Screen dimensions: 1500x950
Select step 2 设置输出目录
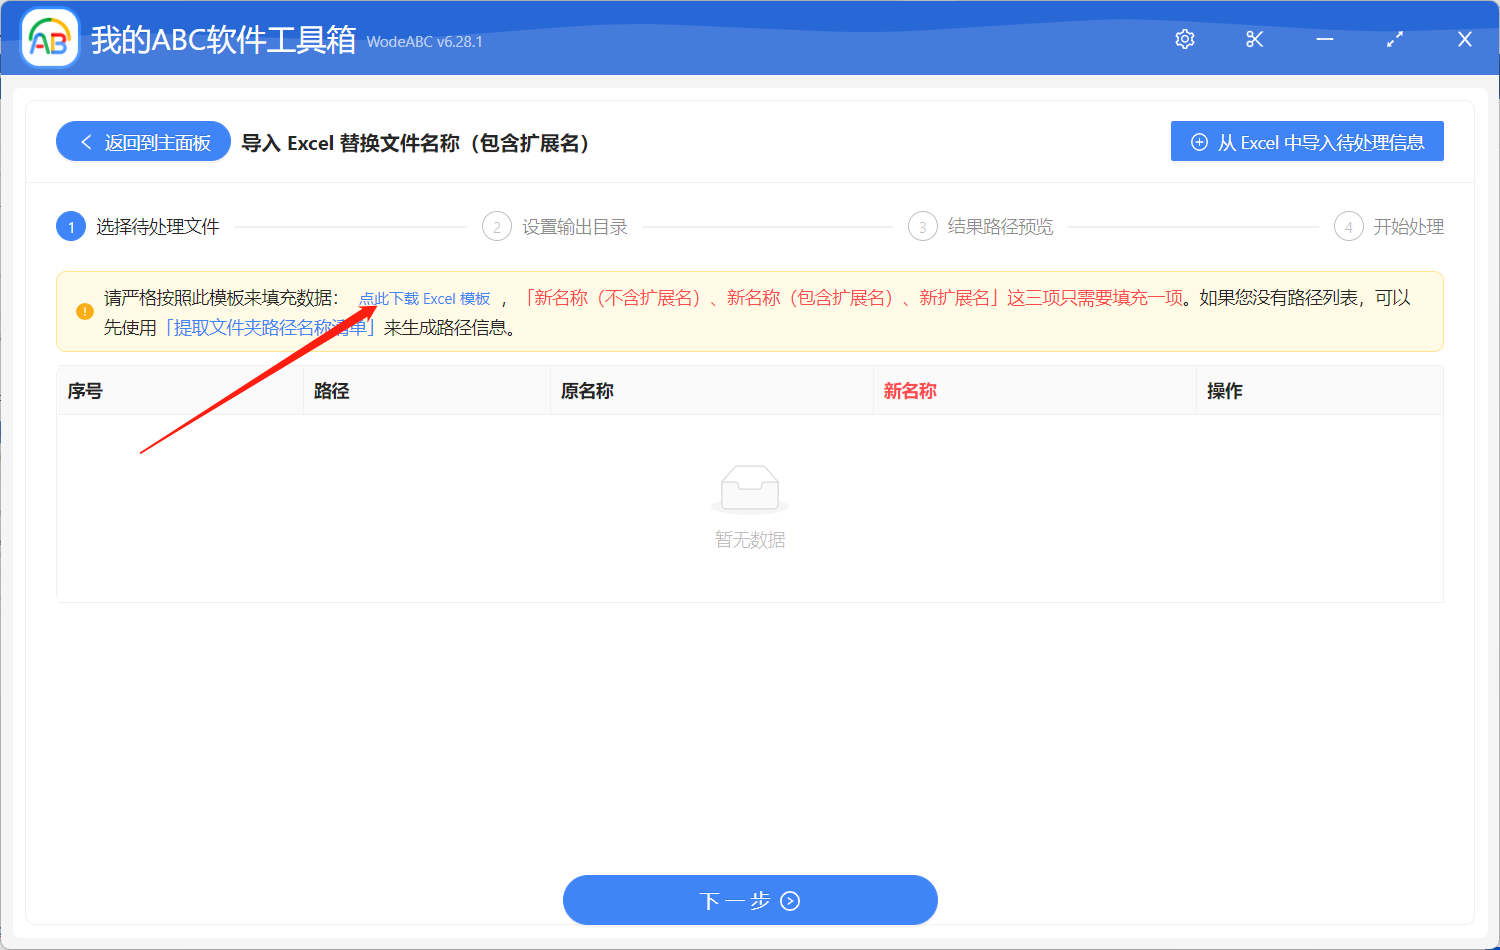pos(575,226)
